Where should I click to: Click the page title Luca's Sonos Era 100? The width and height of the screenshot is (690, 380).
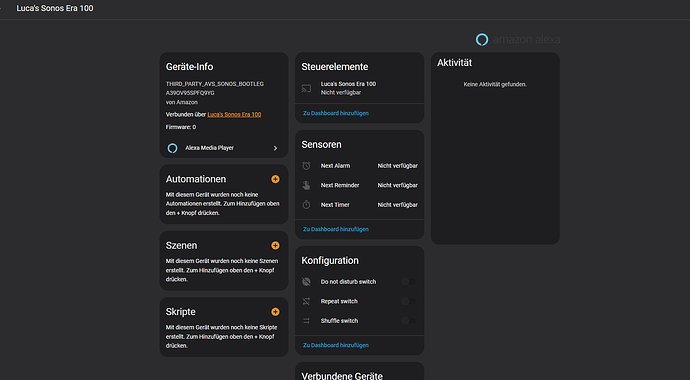coord(55,8)
